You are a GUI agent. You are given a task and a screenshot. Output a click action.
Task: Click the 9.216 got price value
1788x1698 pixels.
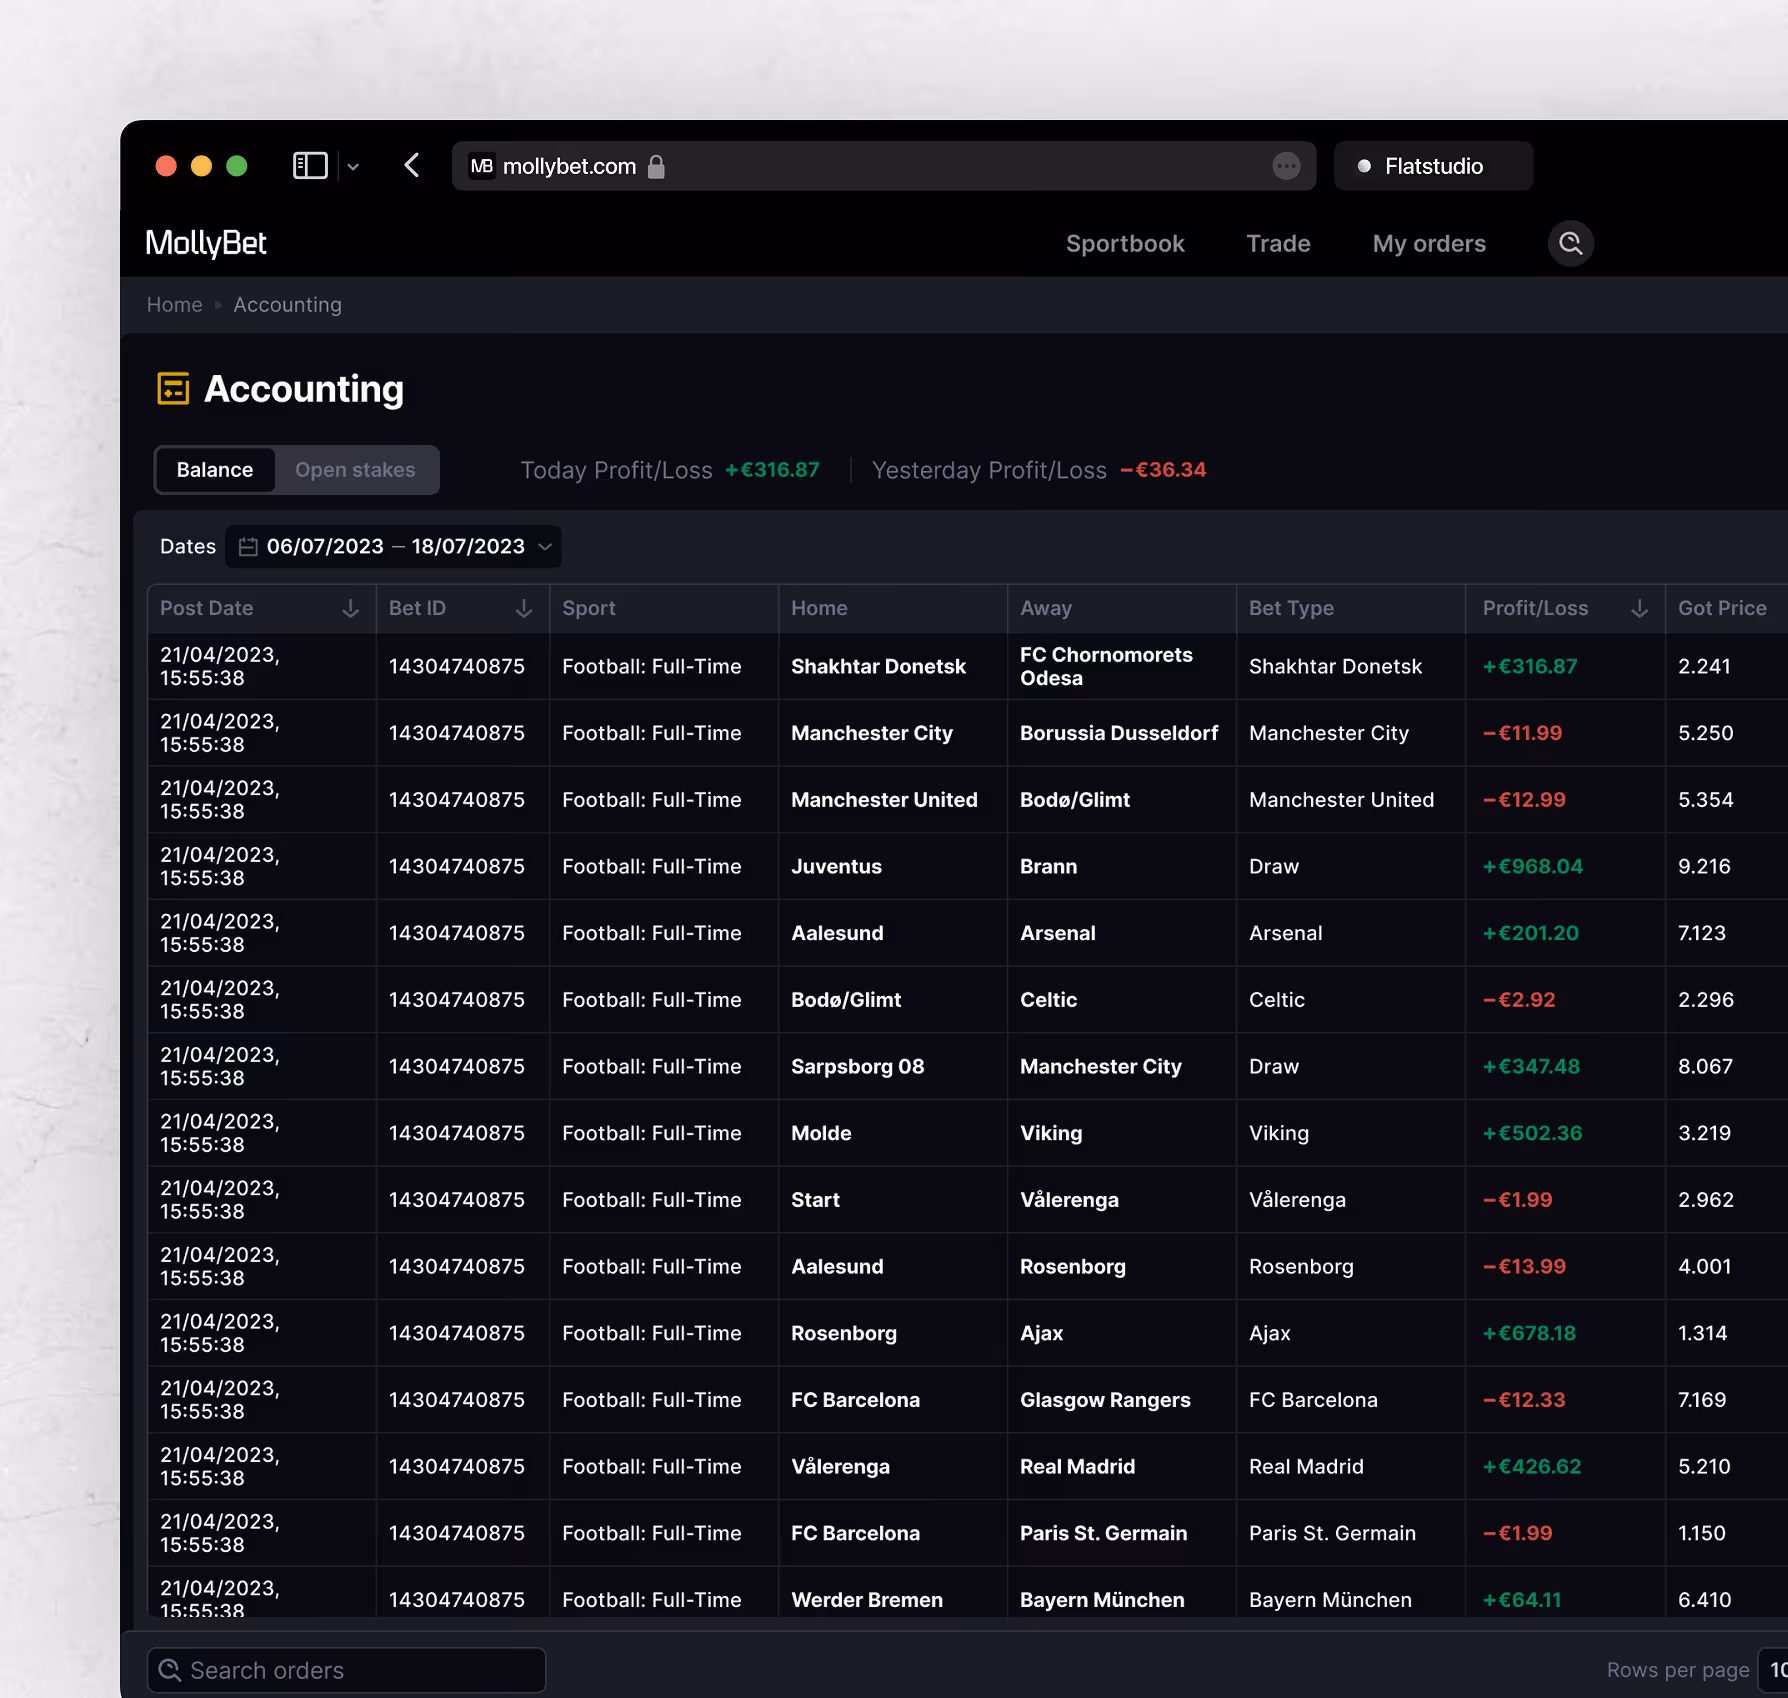(x=1704, y=867)
